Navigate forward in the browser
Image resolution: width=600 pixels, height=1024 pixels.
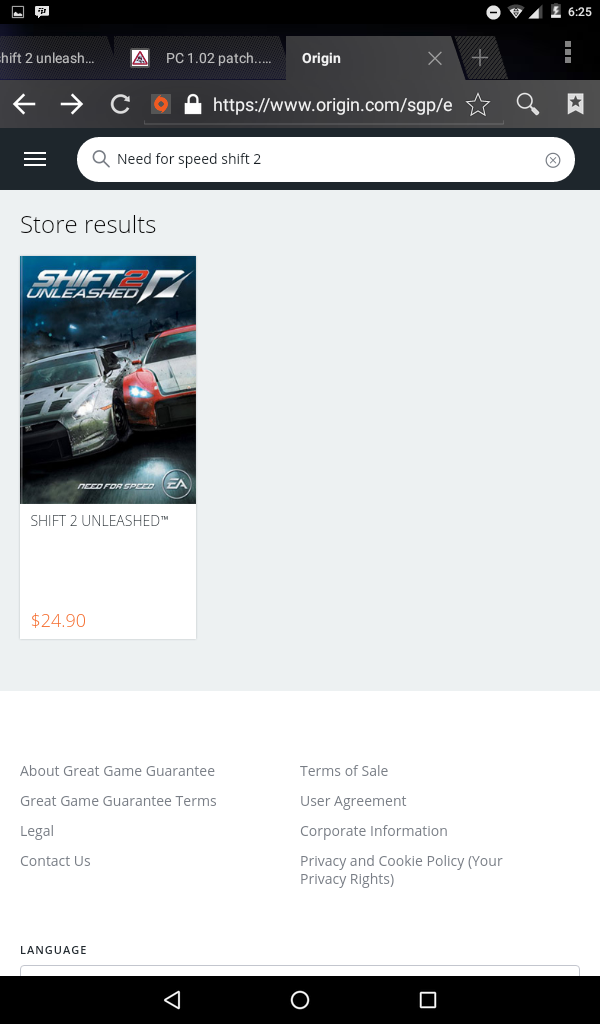(x=72, y=104)
